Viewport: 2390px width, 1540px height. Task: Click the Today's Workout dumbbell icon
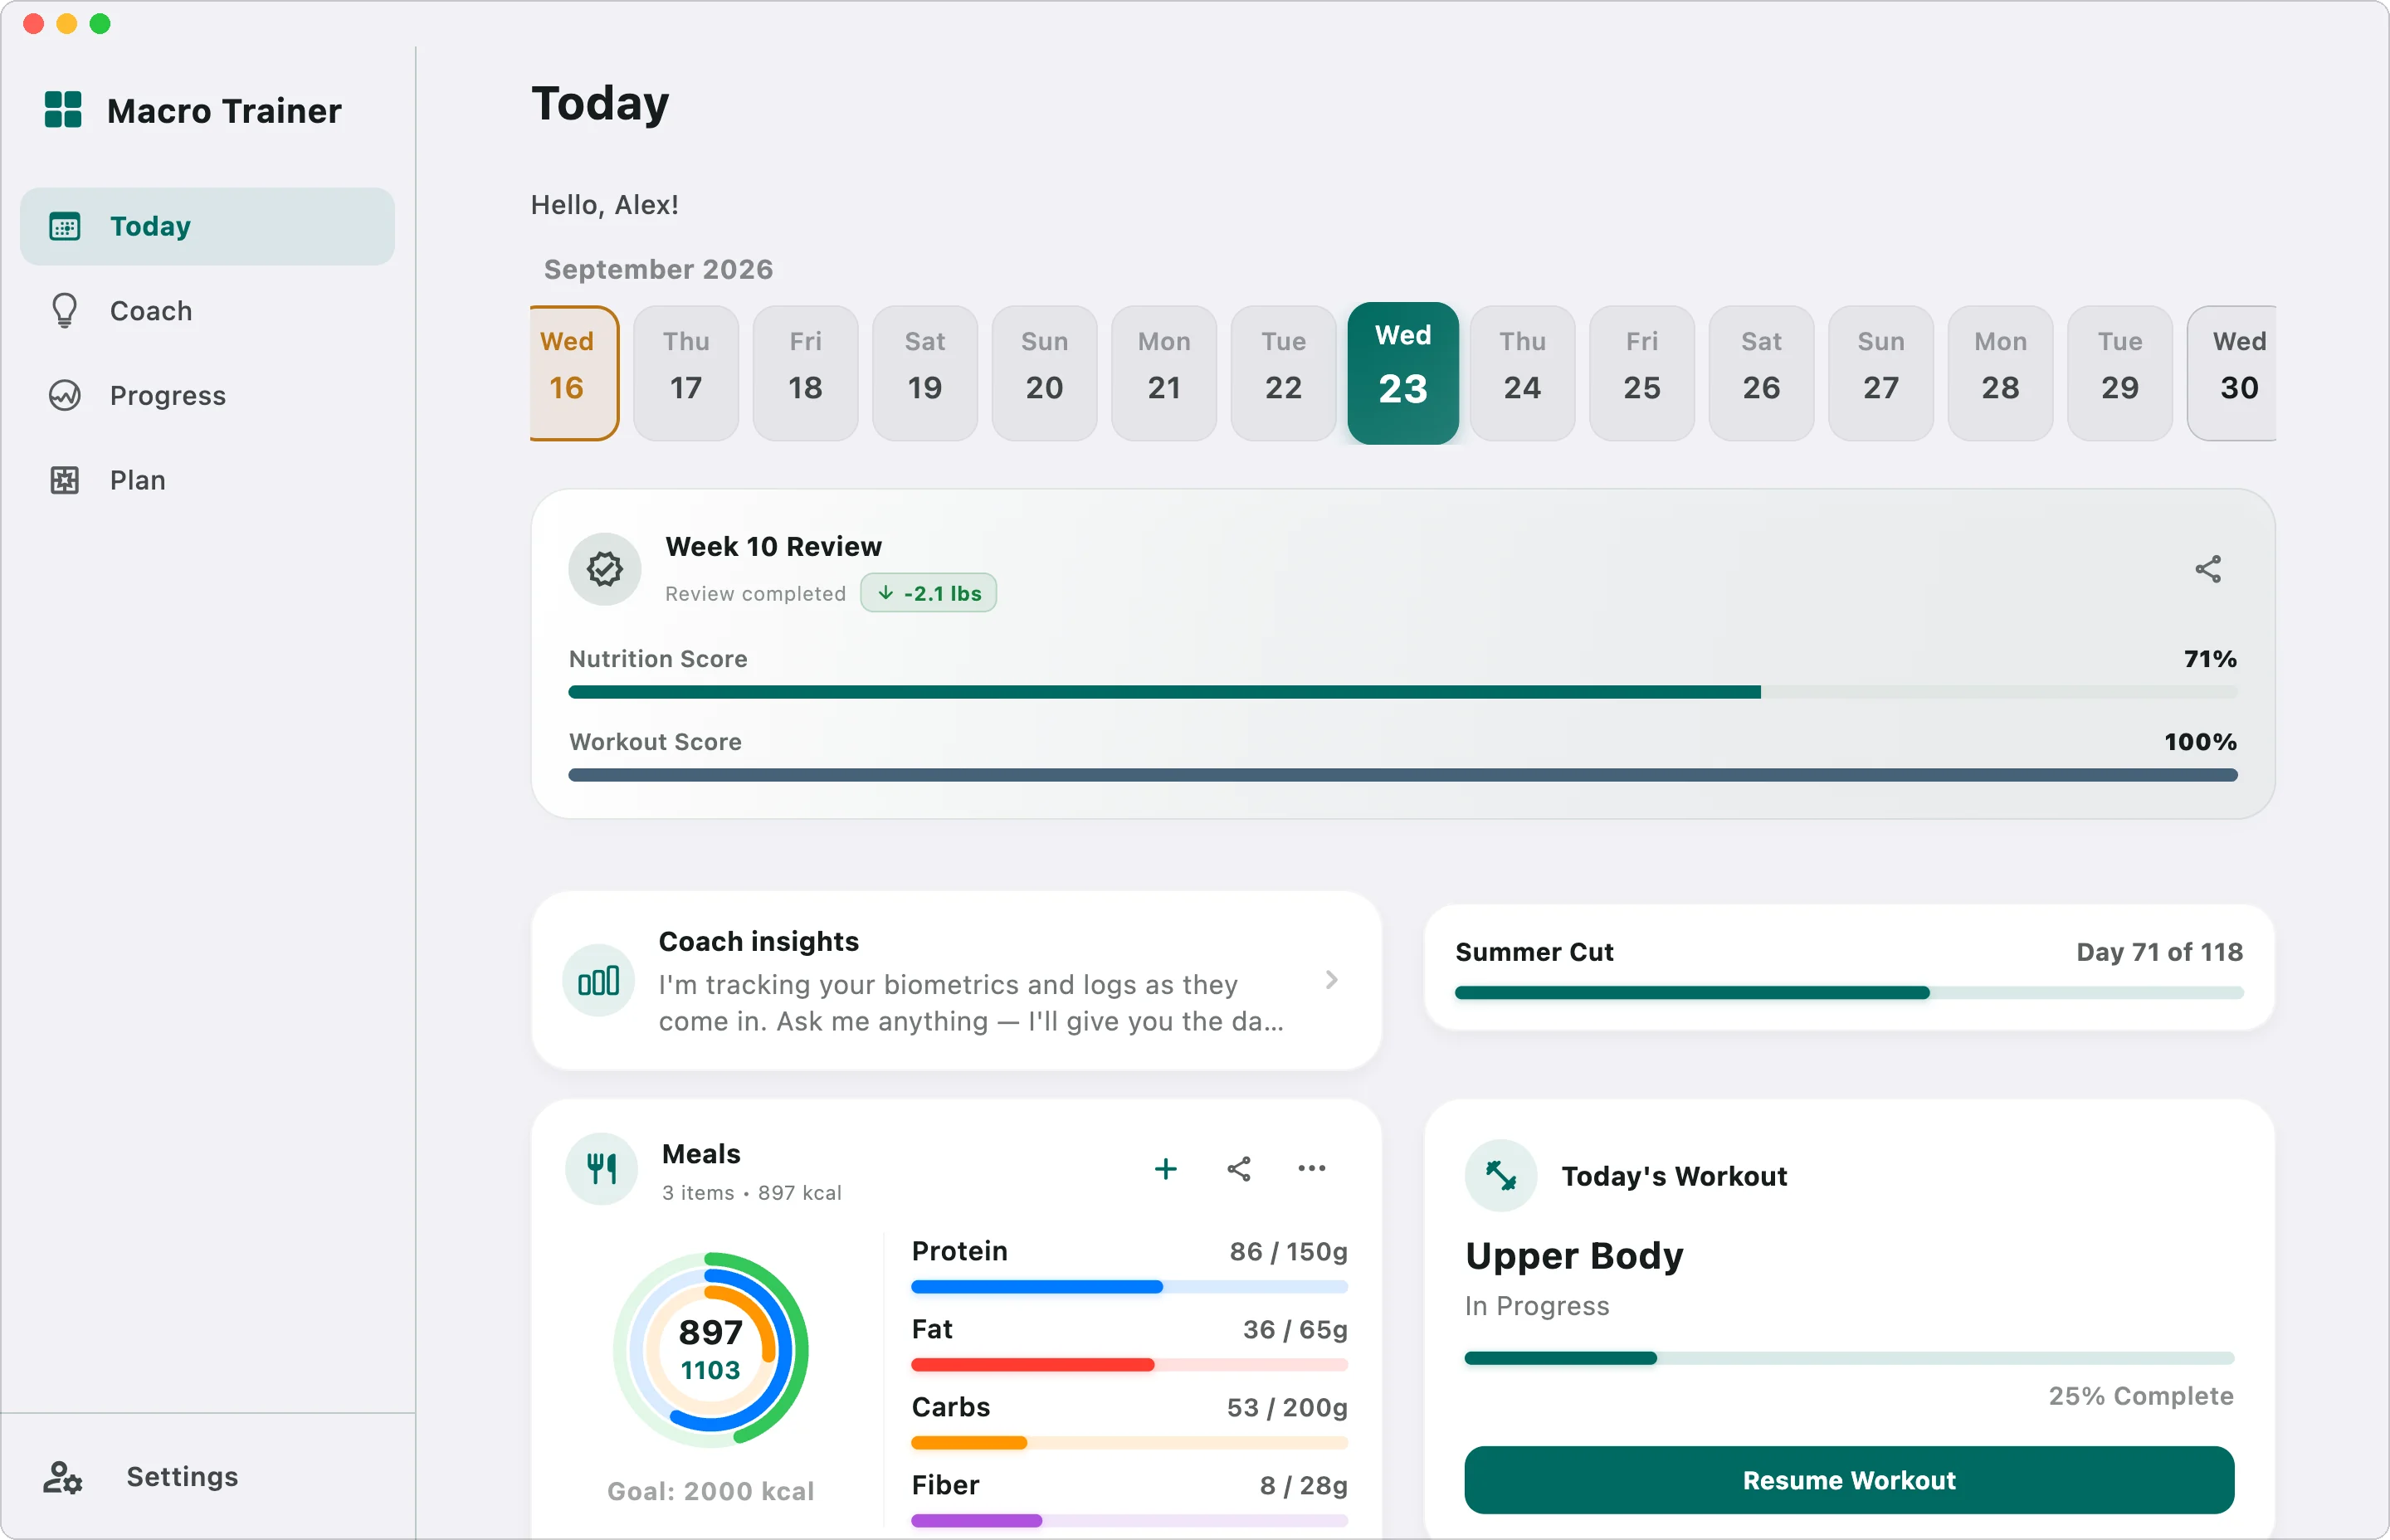[1501, 1176]
